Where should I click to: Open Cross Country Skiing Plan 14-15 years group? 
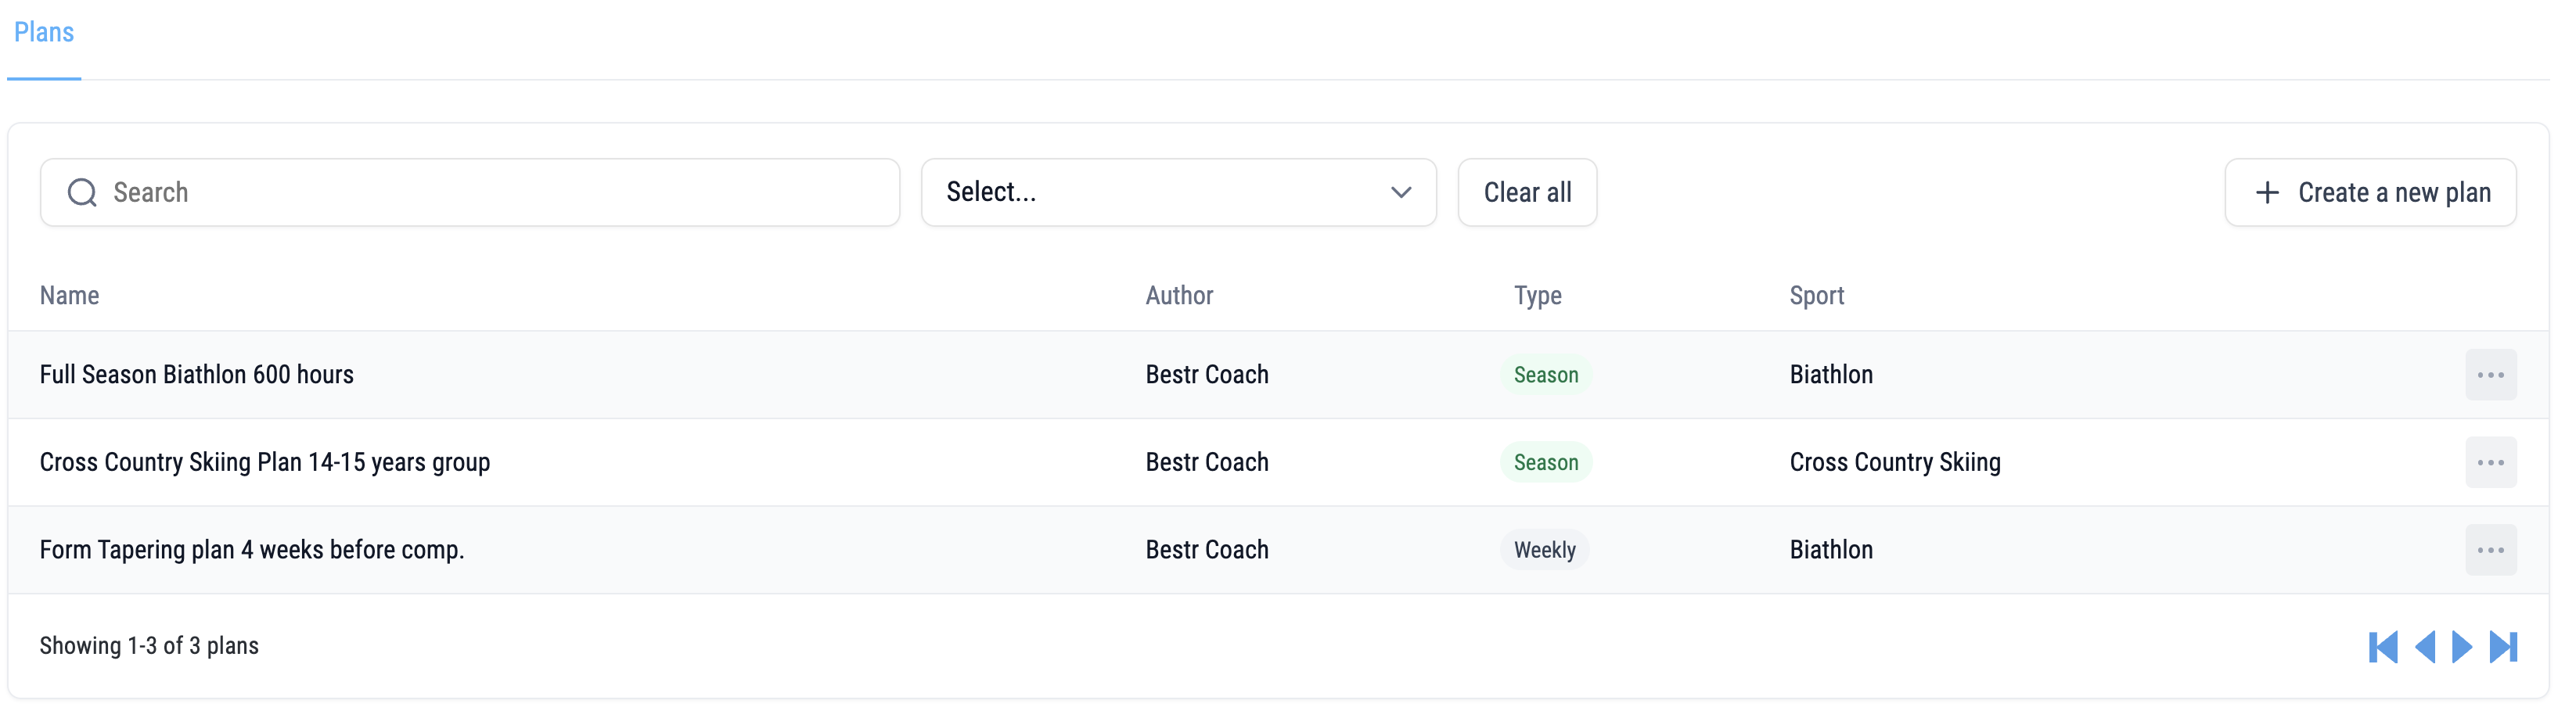(265, 462)
